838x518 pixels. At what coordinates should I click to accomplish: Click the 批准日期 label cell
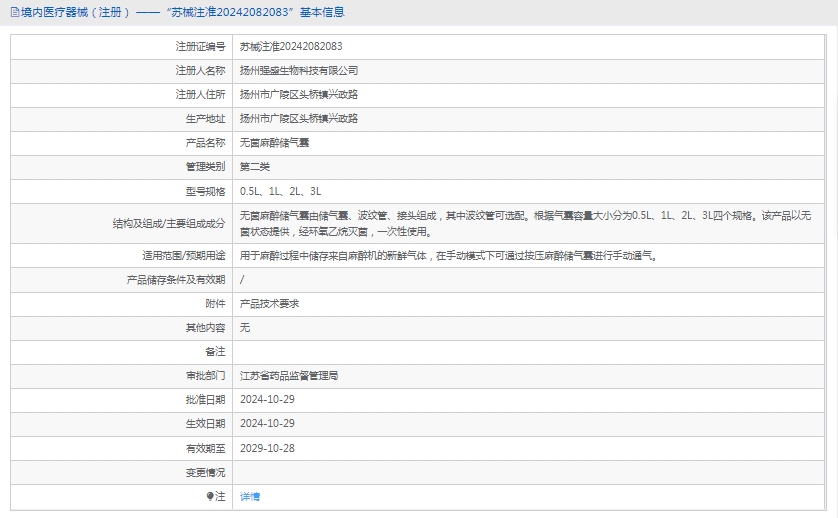click(x=205, y=400)
